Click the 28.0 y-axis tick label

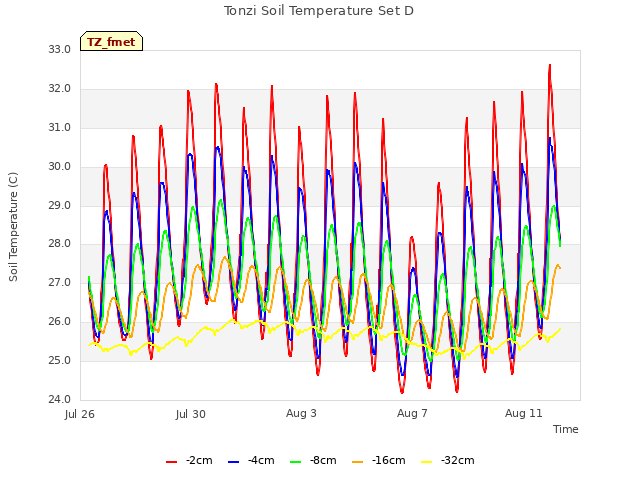tap(60, 244)
